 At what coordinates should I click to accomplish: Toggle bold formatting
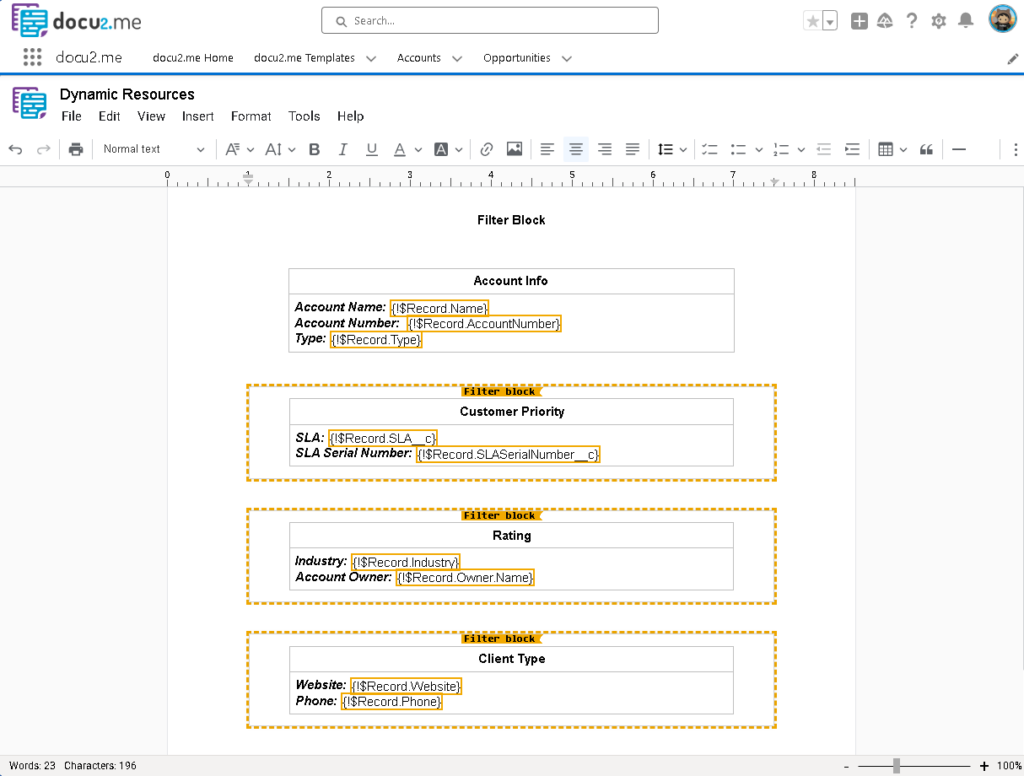[x=314, y=150]
